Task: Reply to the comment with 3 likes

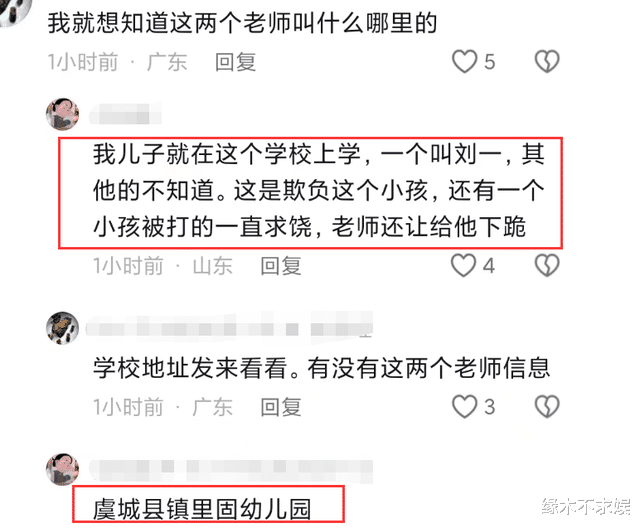Action: (281, 407)
